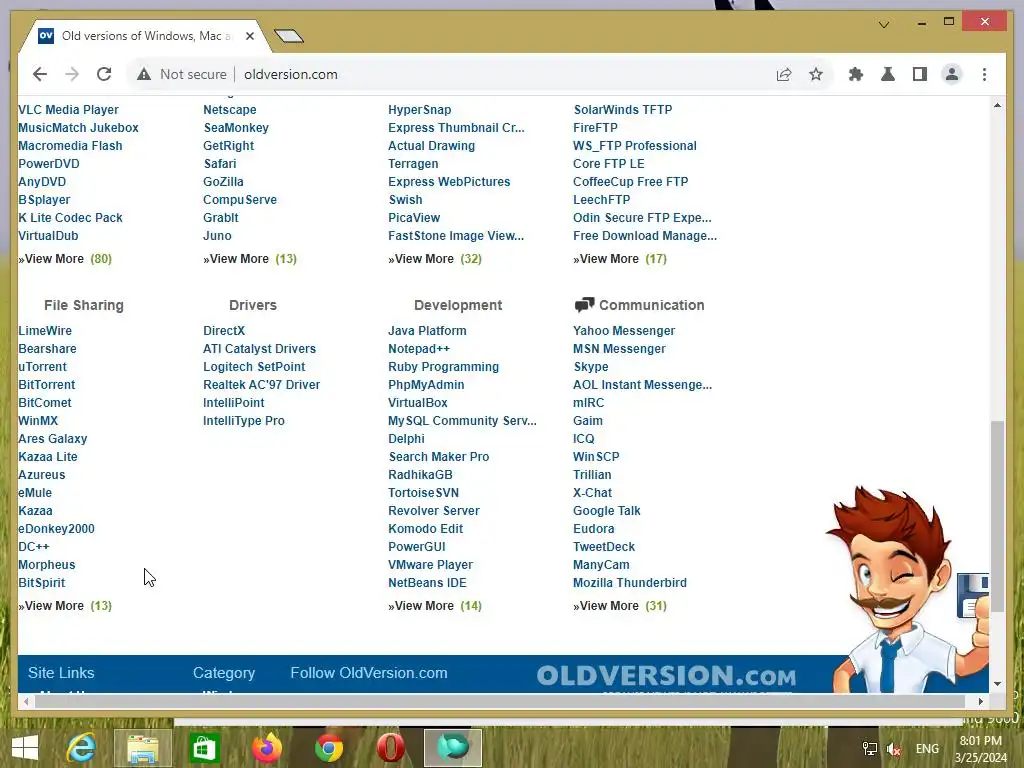Viewport: 1024px width, 768px height.
Task: Click the Development category heading
Action: tap(458, 305)
